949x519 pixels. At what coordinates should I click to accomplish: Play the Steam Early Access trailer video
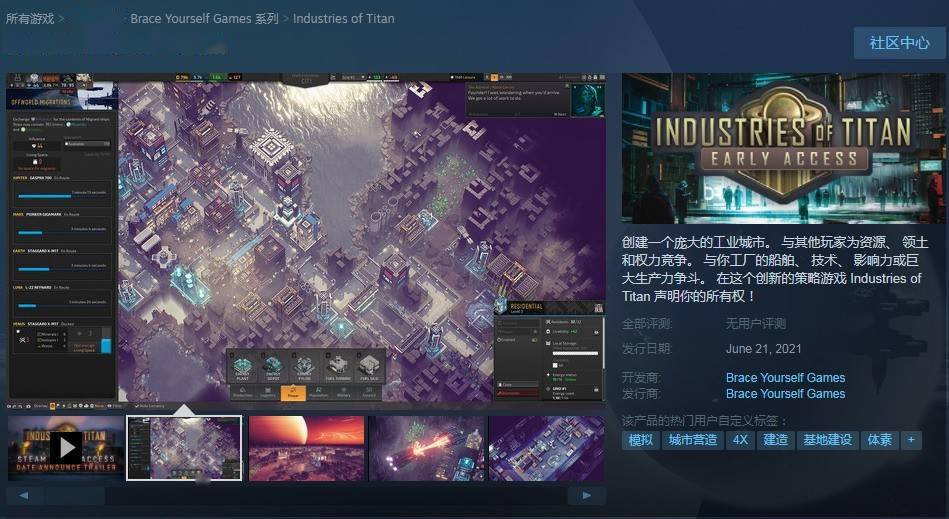[65, 448]
